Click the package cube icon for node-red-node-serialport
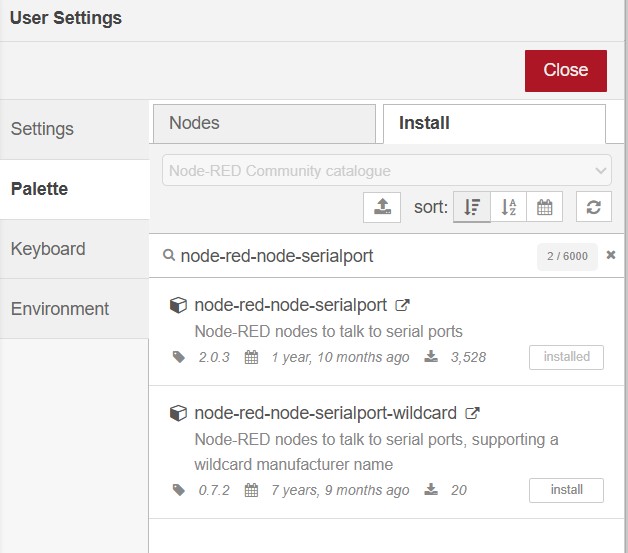The image size is (628, 553). [x=178, y=305]
